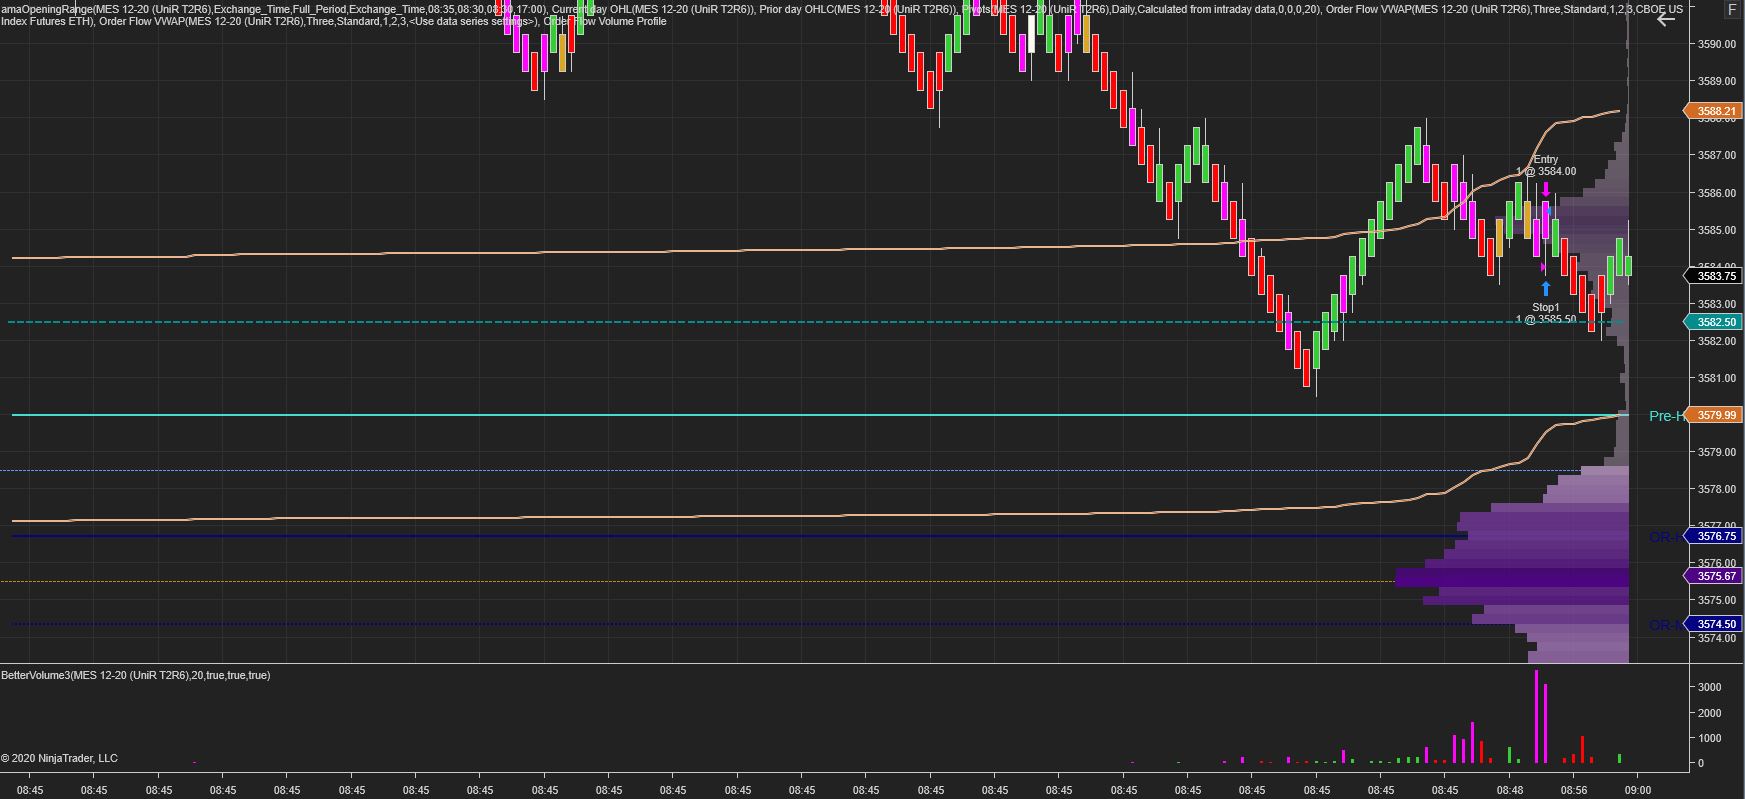Click the magenta Entry down-arrow marker
The width and height of the screenshot is (1745, 799).
(1546, 189)
